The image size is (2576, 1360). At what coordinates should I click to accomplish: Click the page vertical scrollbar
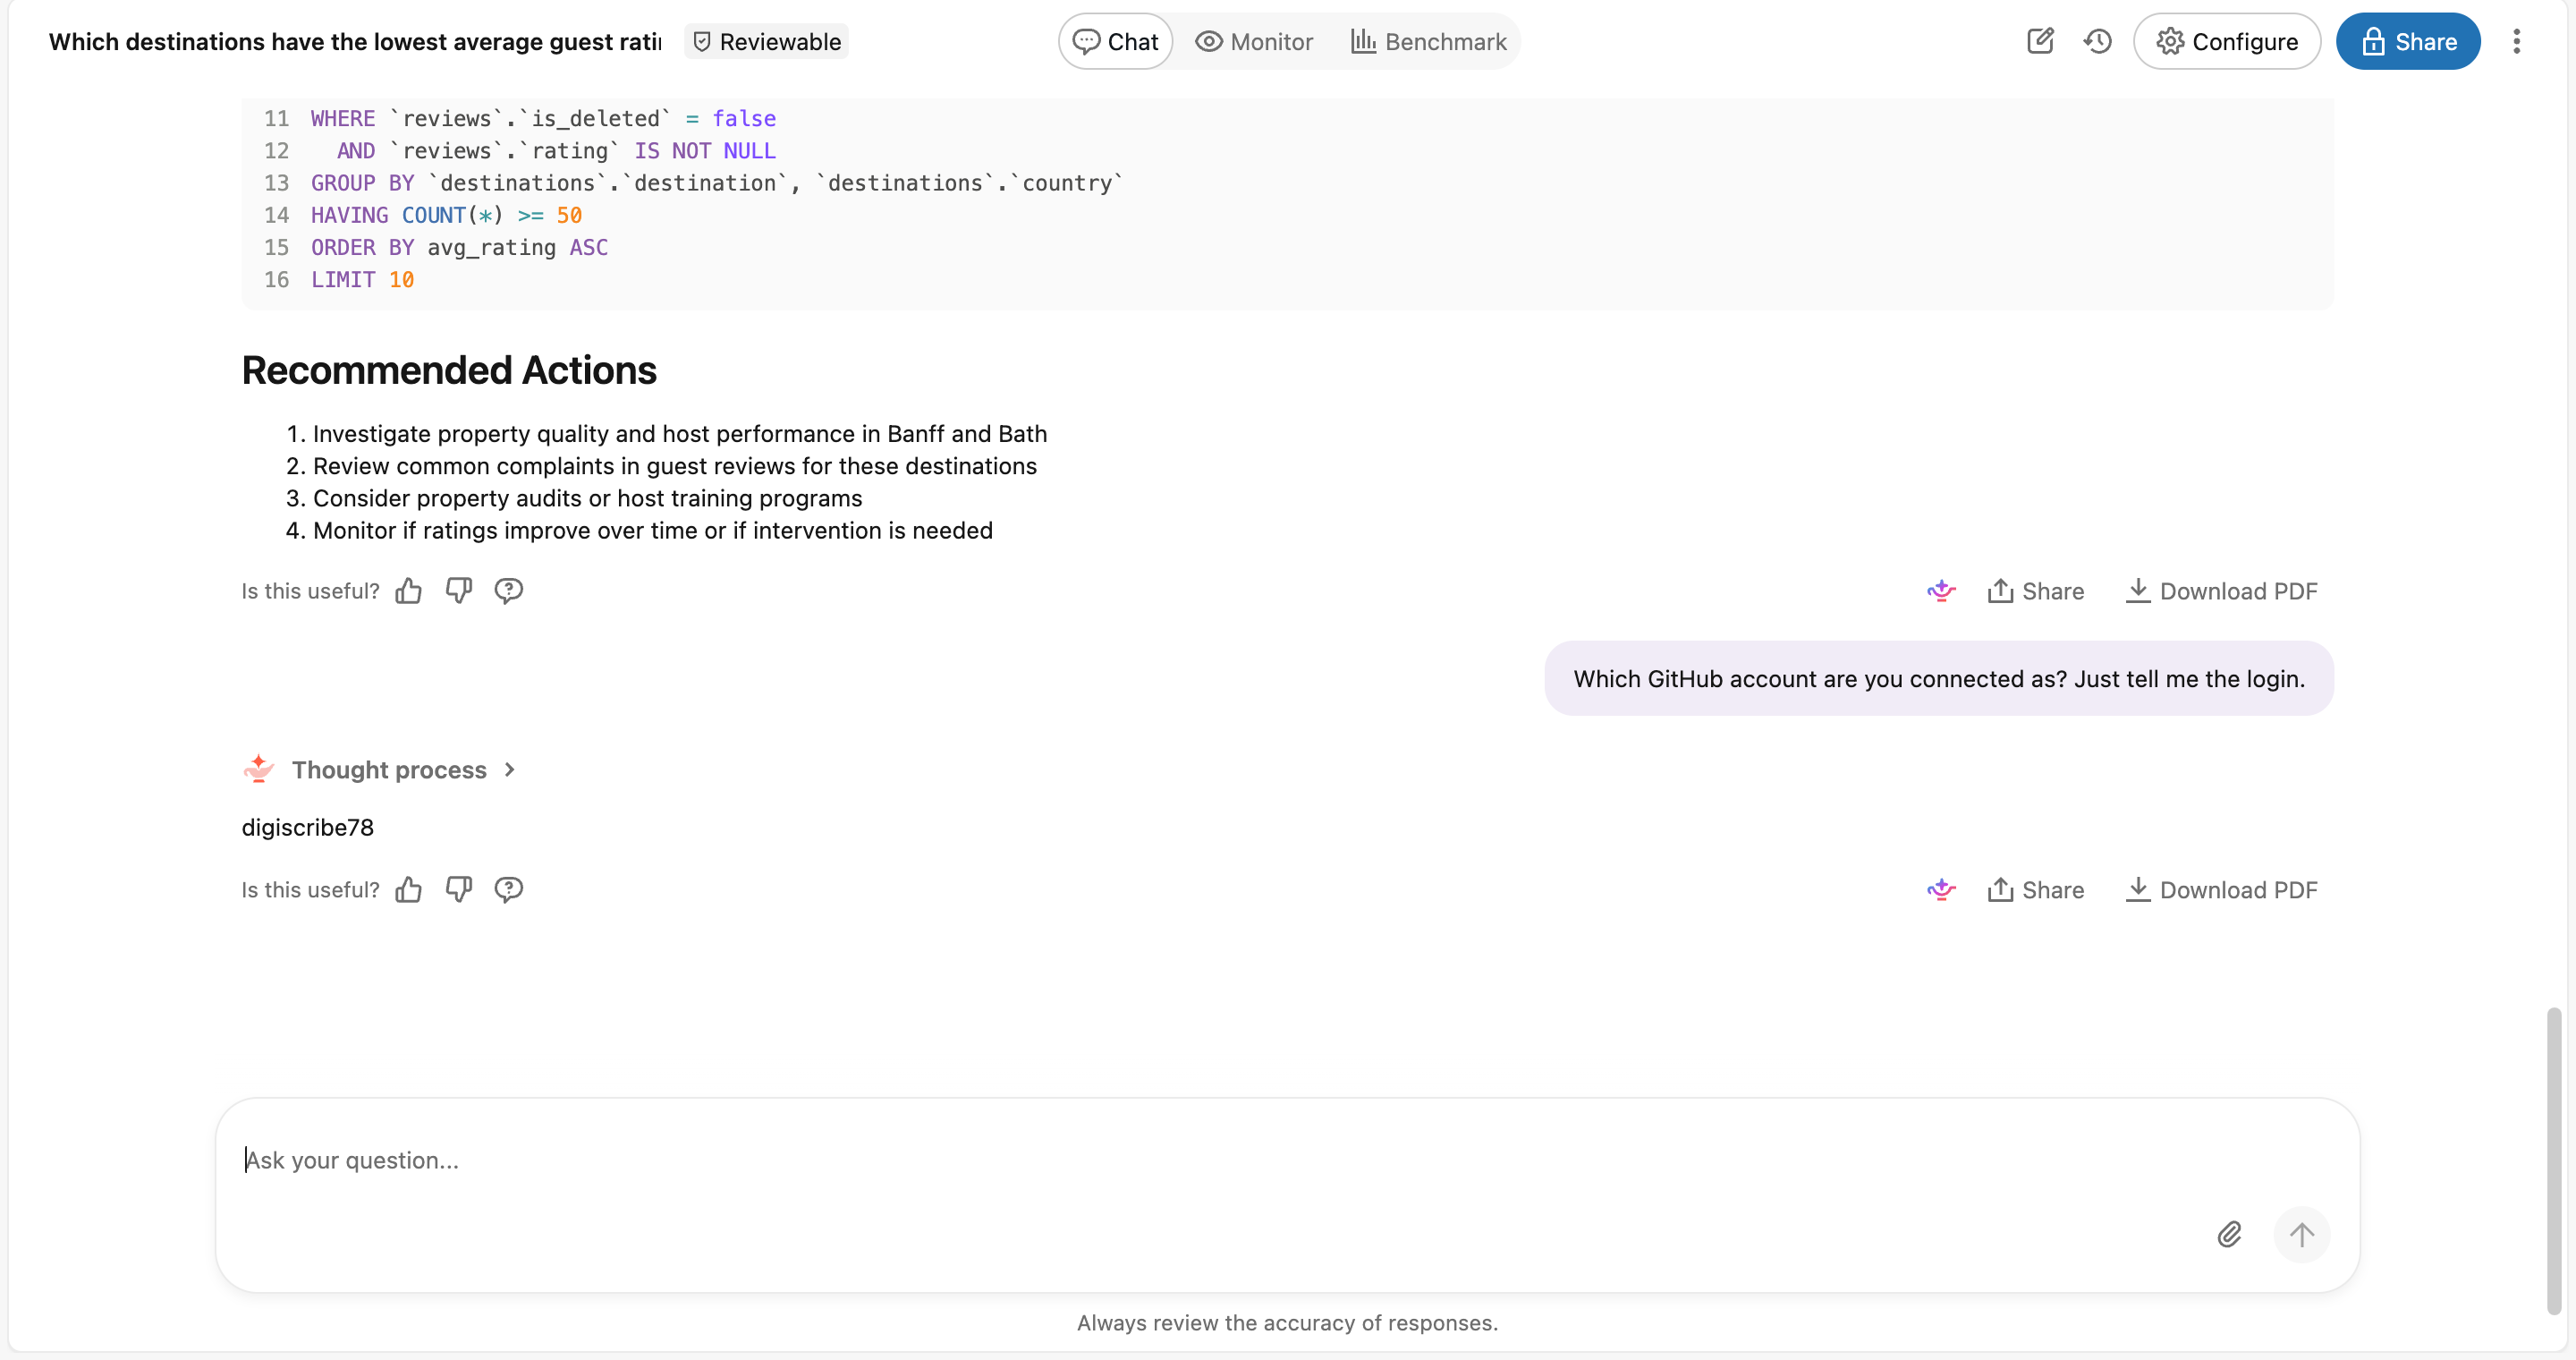pyautogui.click(x=2553, y=1160)
